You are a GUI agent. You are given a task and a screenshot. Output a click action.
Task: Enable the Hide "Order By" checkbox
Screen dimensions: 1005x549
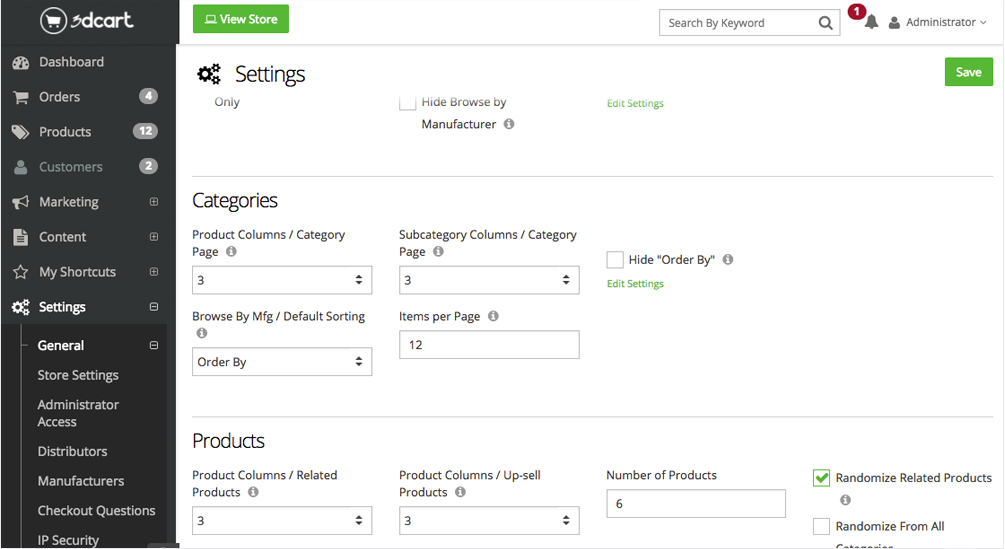click(x=615, y=260)
